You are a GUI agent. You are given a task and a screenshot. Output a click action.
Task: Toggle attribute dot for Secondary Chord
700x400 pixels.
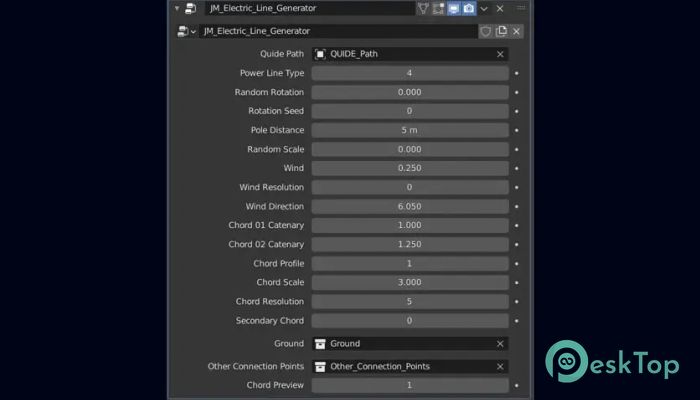(517, 321)
